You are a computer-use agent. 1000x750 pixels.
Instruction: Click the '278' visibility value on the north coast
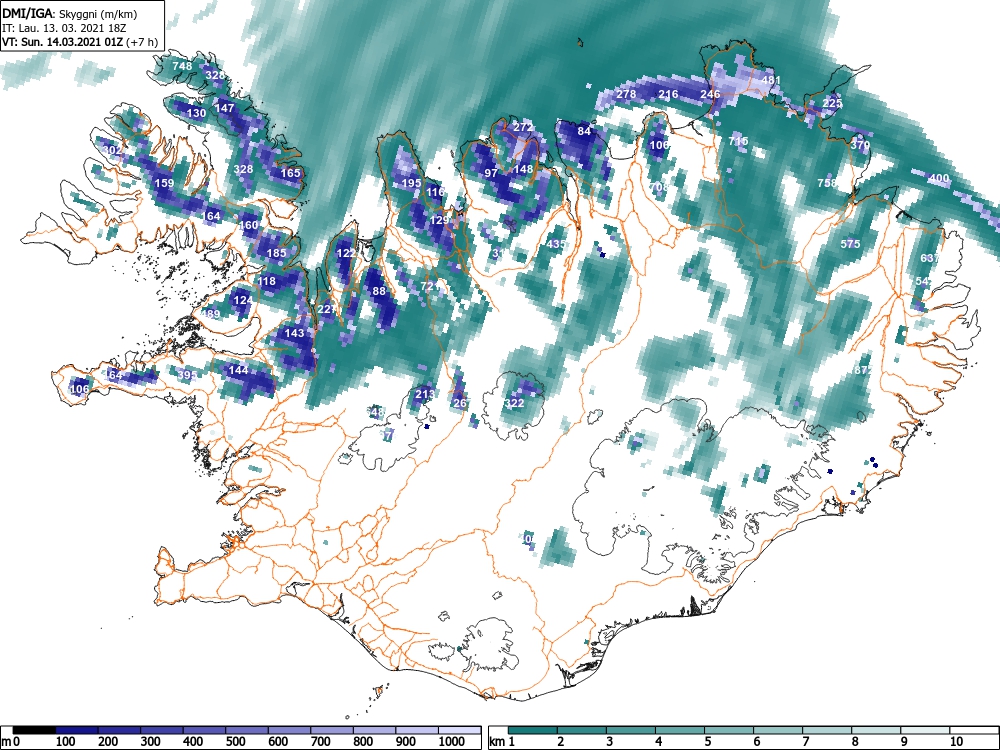[626, 94]
